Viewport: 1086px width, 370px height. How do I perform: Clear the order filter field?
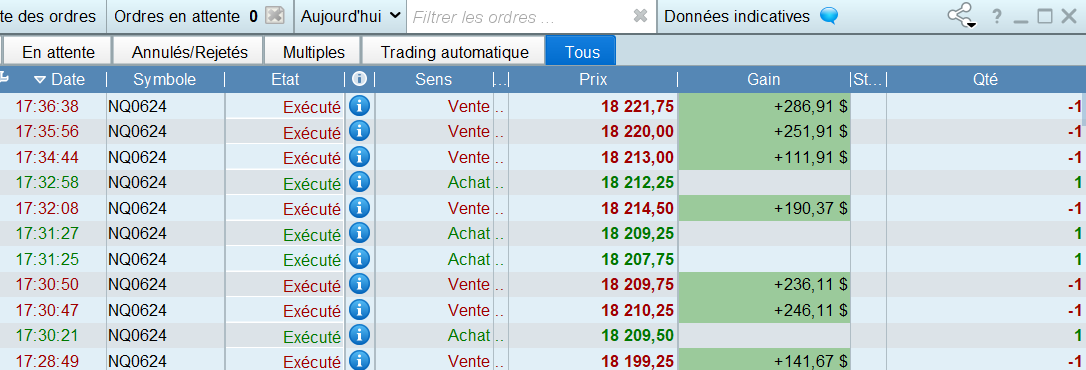coord(641,16)
